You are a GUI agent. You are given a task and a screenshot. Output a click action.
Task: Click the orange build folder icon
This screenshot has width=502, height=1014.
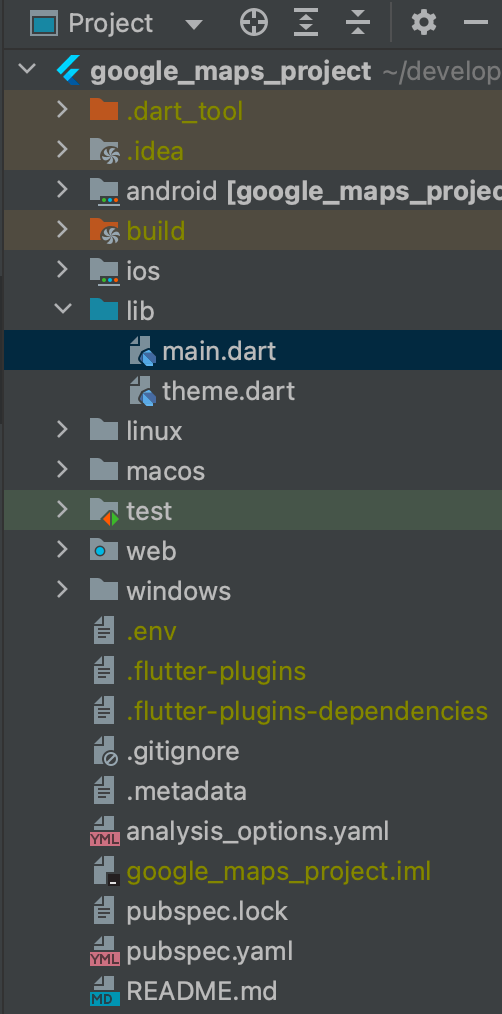[x=104, y=231]
